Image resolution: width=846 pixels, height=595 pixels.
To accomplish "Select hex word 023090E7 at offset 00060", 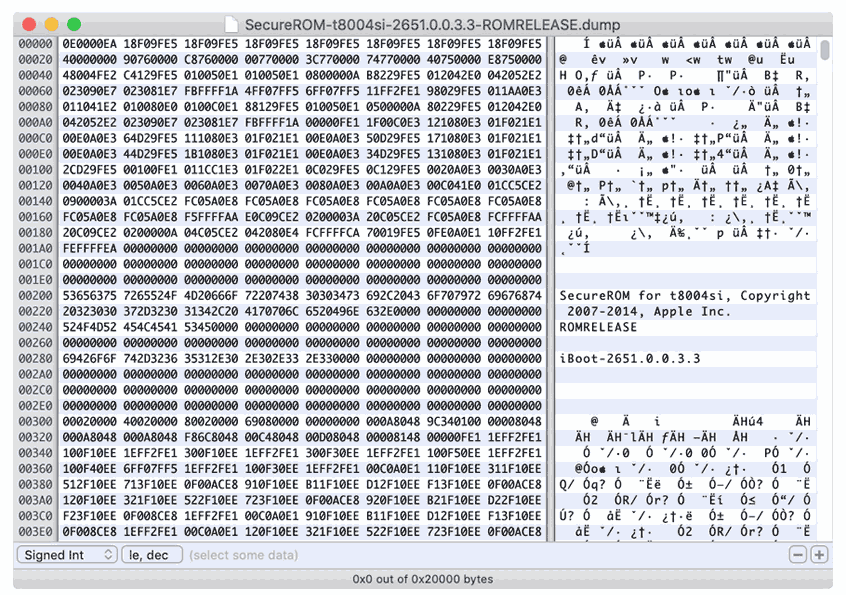I will coord(90,91).
